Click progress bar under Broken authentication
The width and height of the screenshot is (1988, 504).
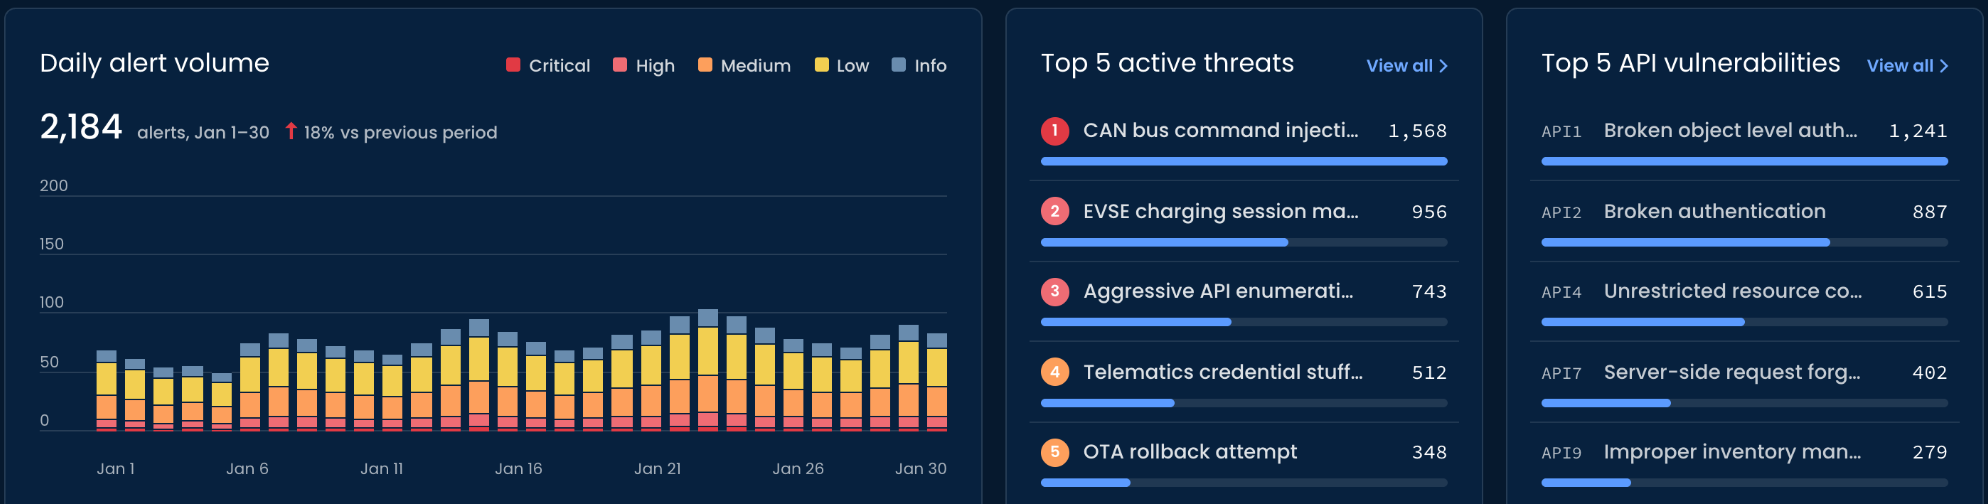pyautogui.click(x=1744, y=242)
